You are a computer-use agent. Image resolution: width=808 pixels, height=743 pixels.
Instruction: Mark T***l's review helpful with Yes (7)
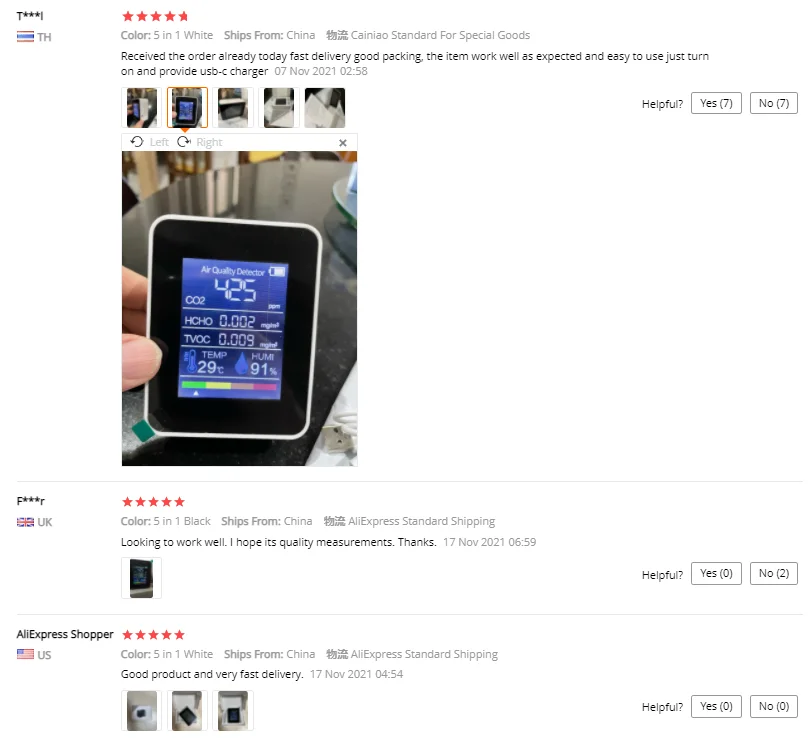[716, 103]
